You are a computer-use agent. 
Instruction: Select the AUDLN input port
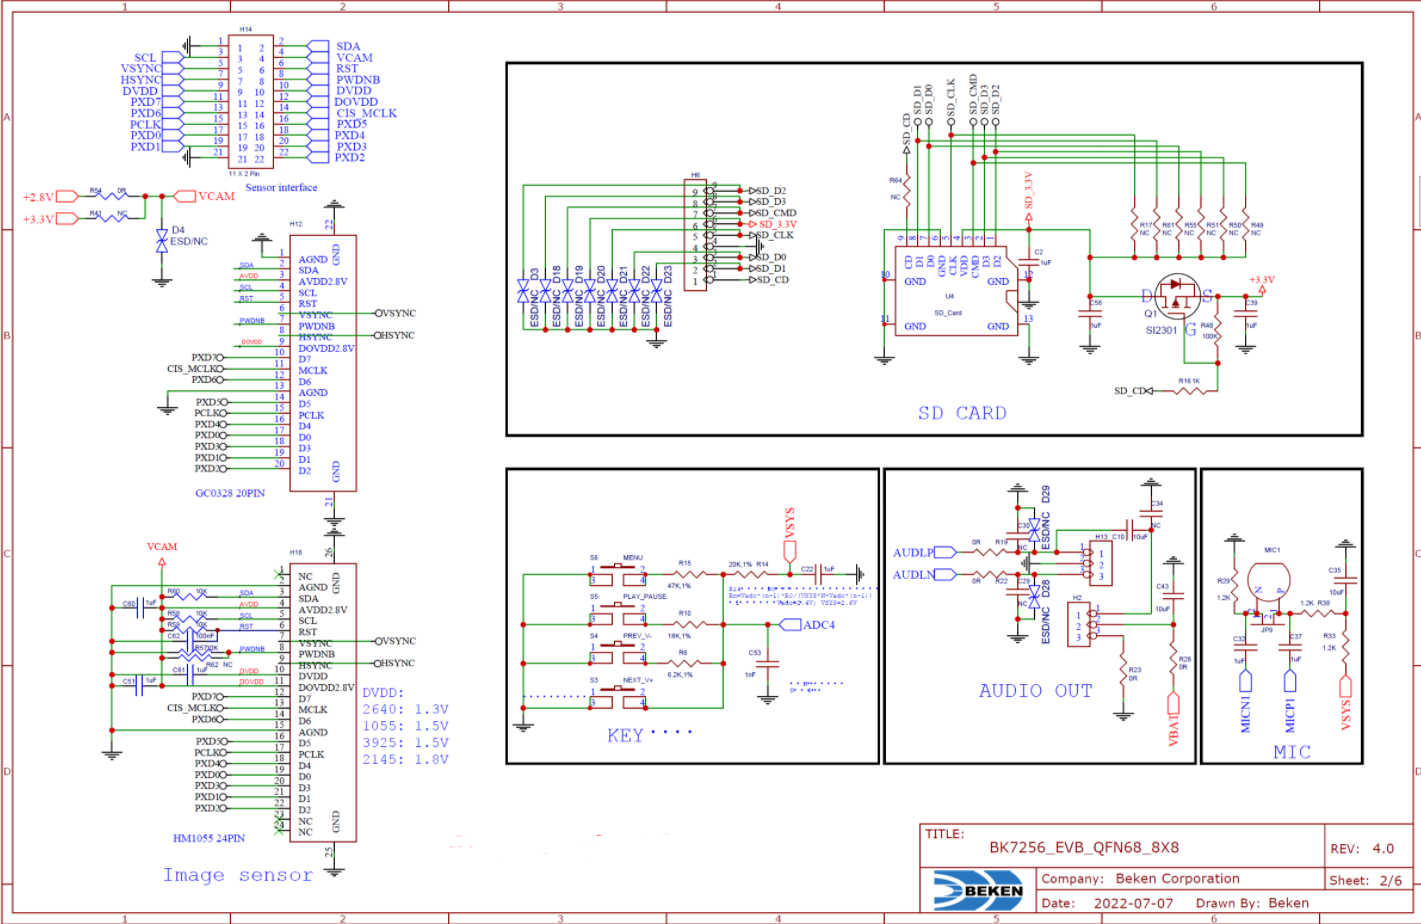pyautogui.click(x=924, y=575)
